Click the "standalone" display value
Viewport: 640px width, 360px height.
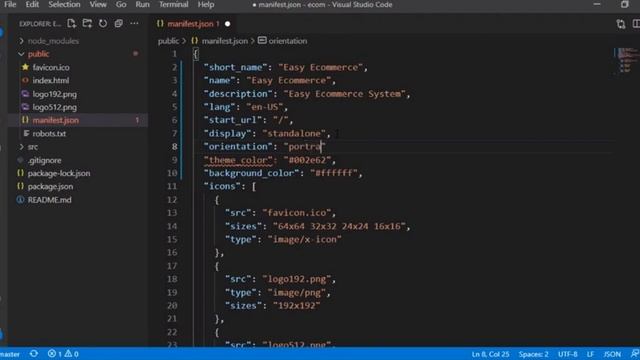coord(294,133)
